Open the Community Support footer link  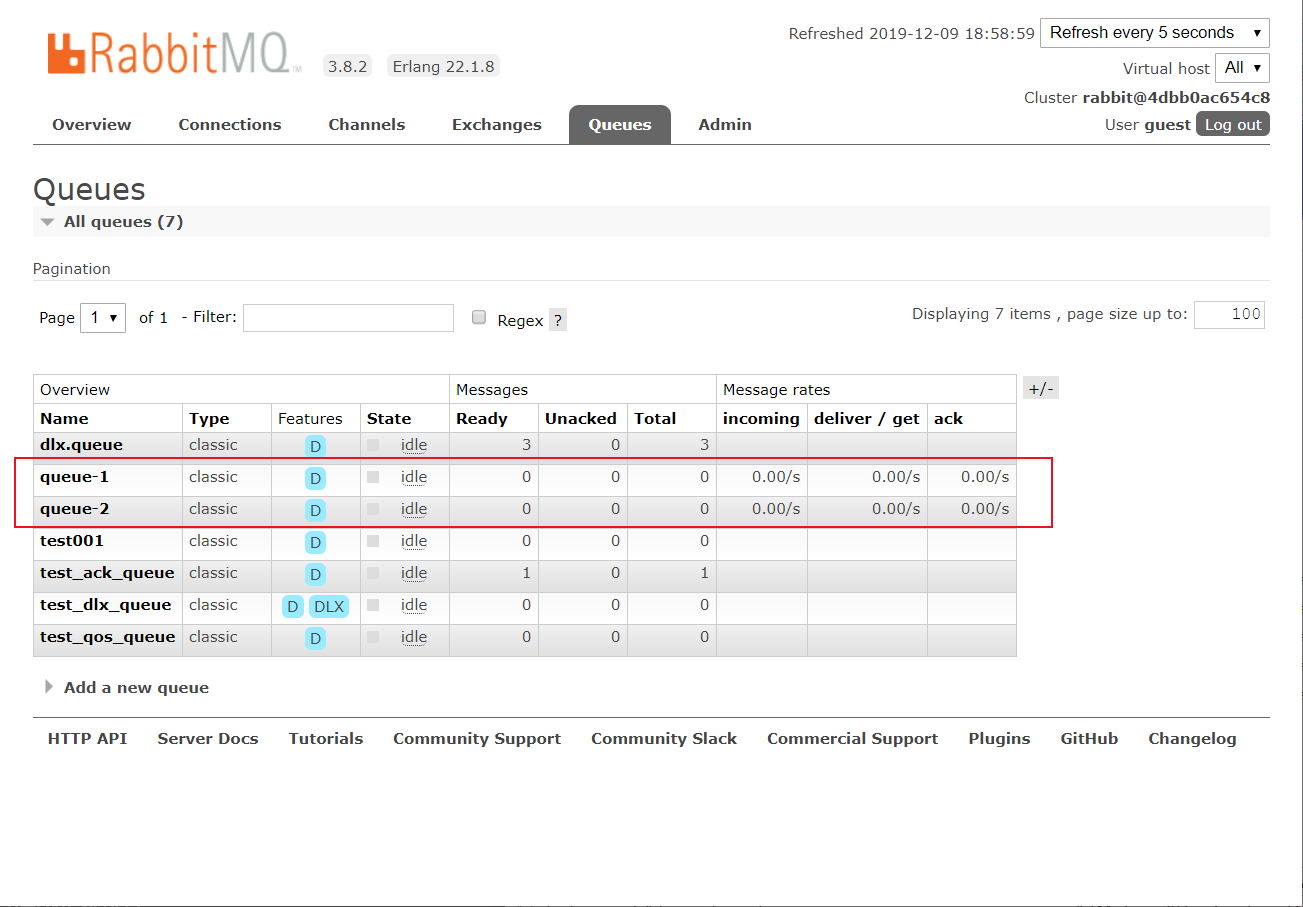click(x=477, y=739)
